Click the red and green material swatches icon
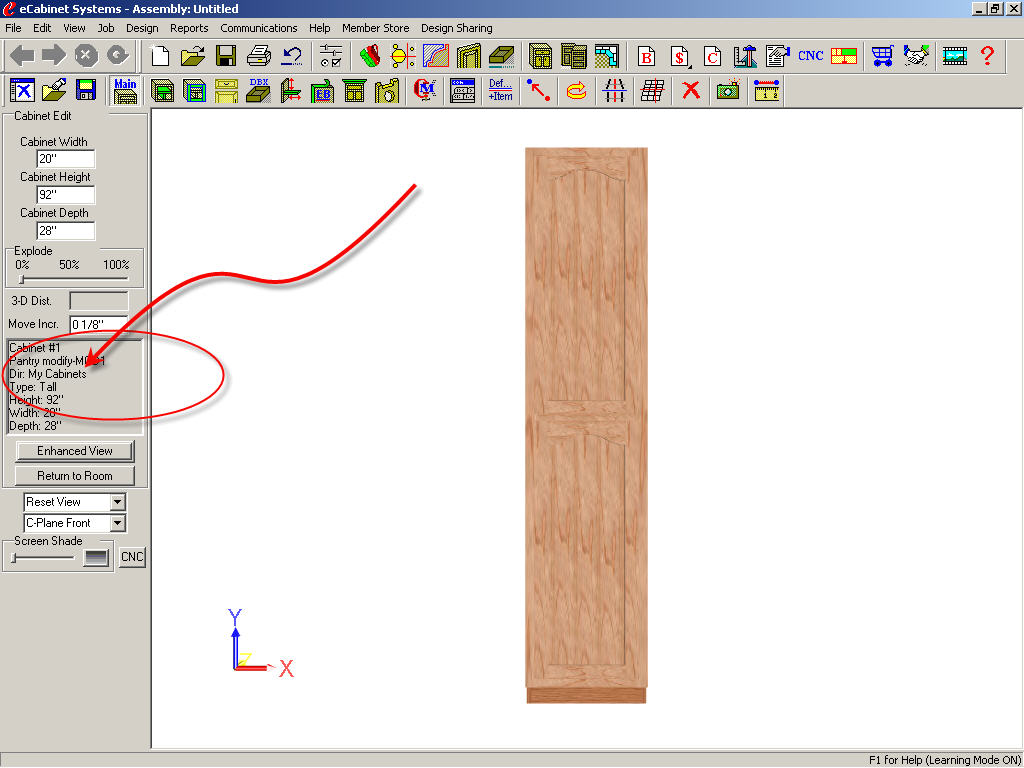 [x=370, y=56]
